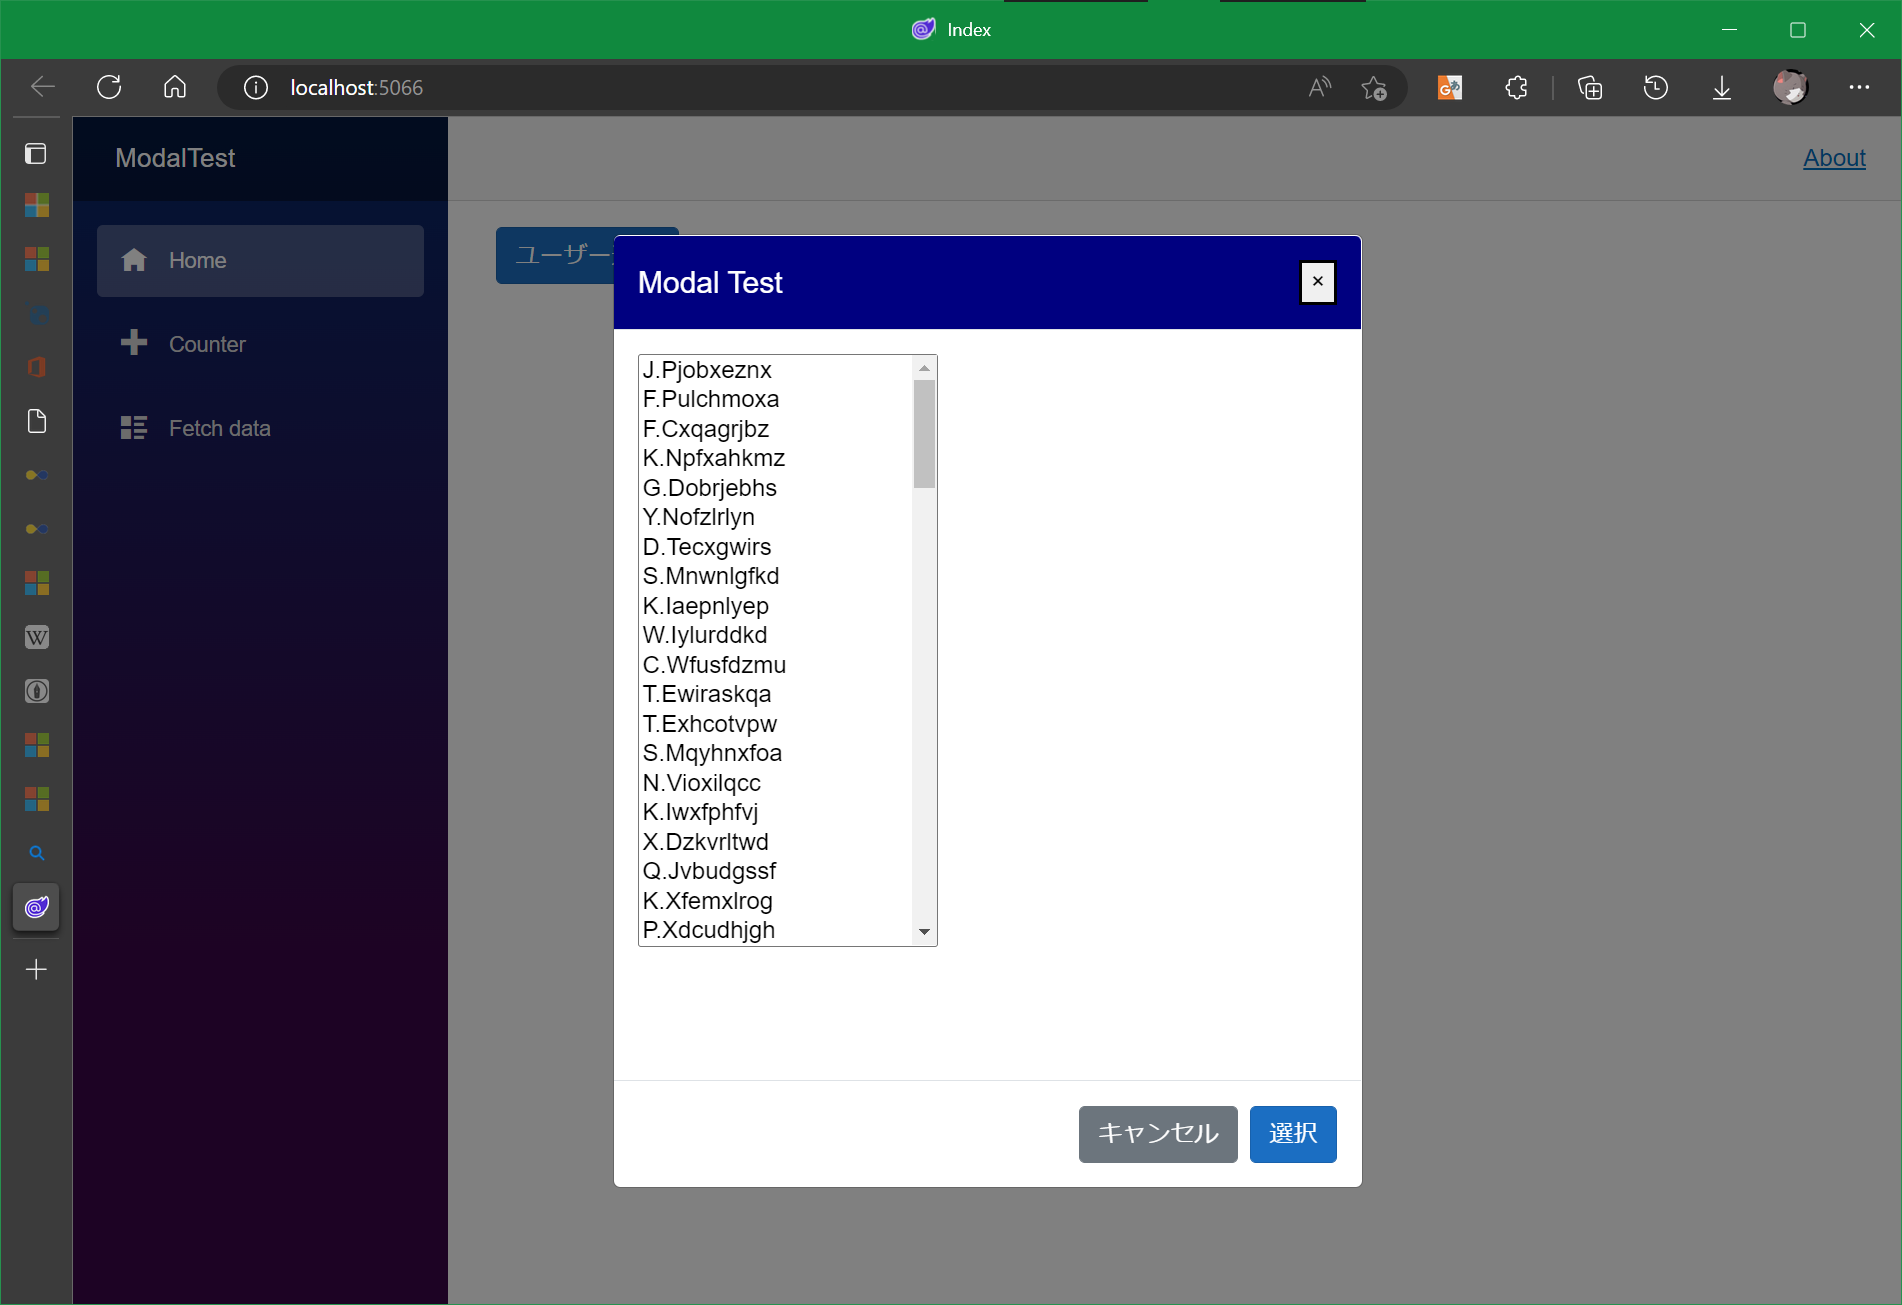The image size is (1902, 1305).
Task: Click the listbox scrollbar thumb
Action: [x=924, y=434]
